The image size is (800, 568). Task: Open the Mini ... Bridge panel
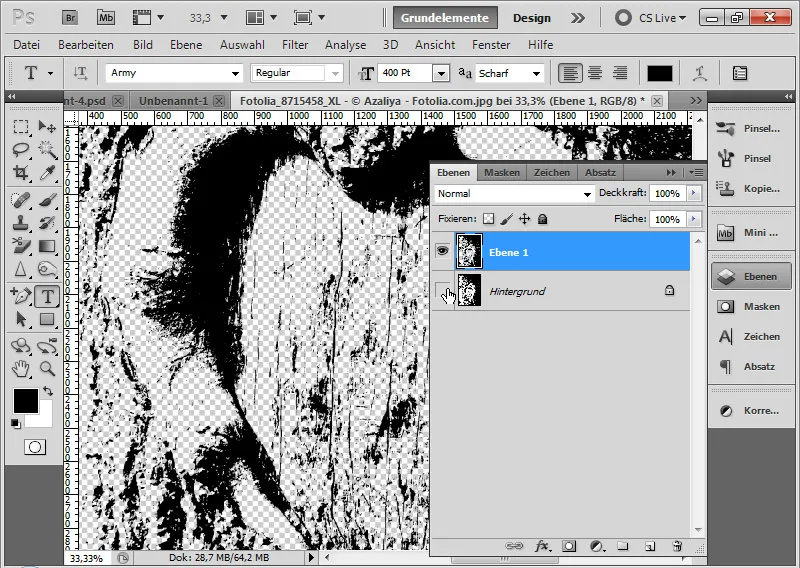751,233
